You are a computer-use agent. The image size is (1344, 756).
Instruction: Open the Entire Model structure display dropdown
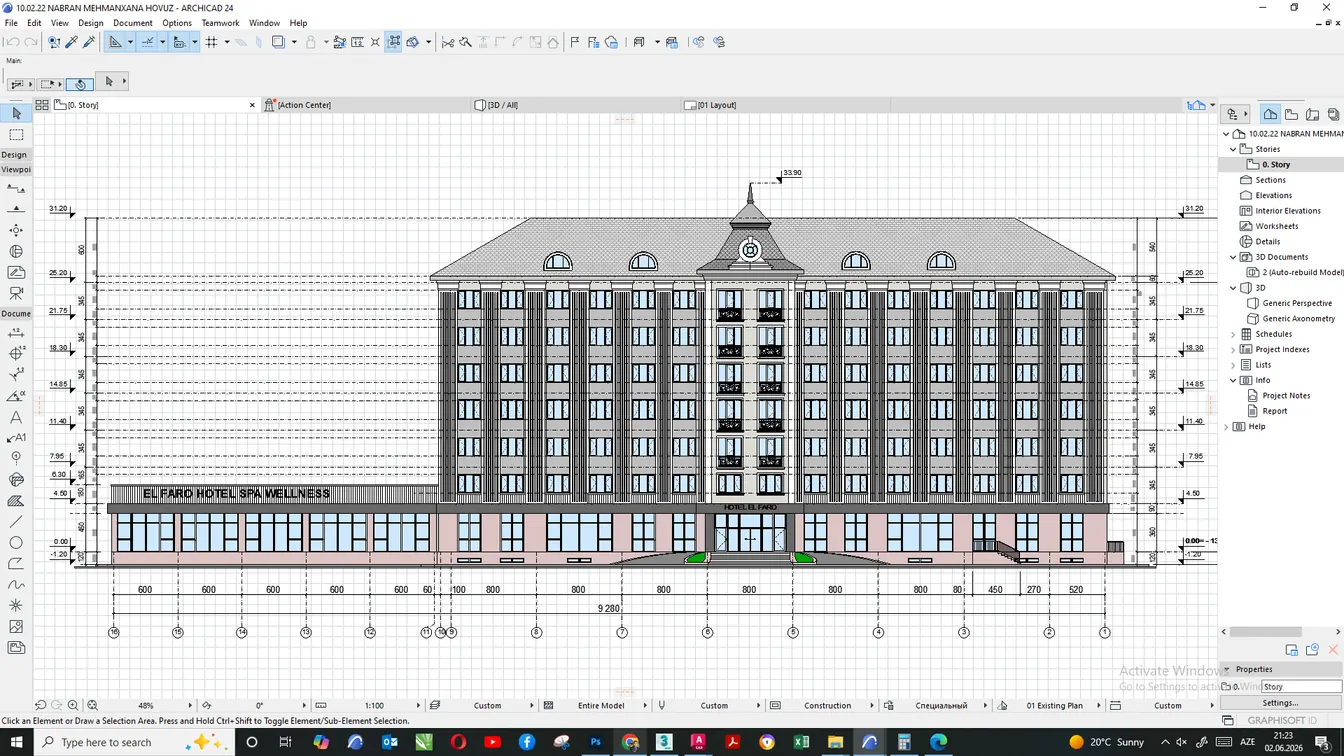(x=601, y=705)
